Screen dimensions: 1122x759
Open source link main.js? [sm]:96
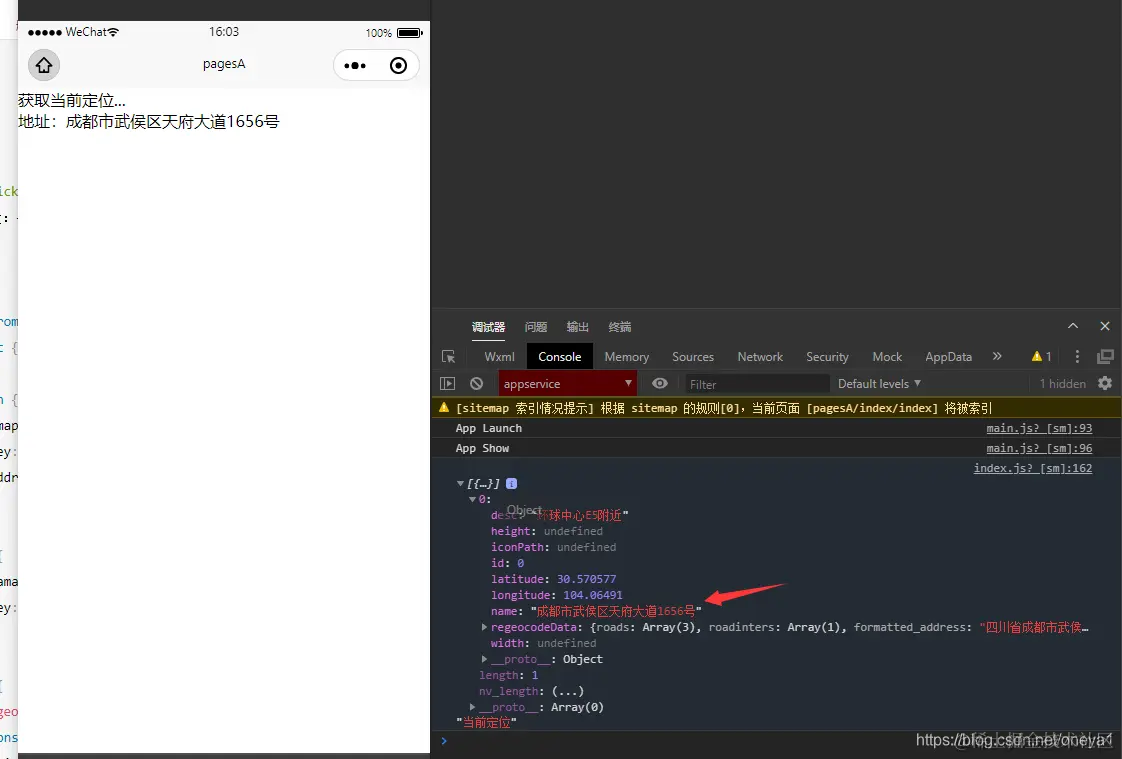[1039, 448]
